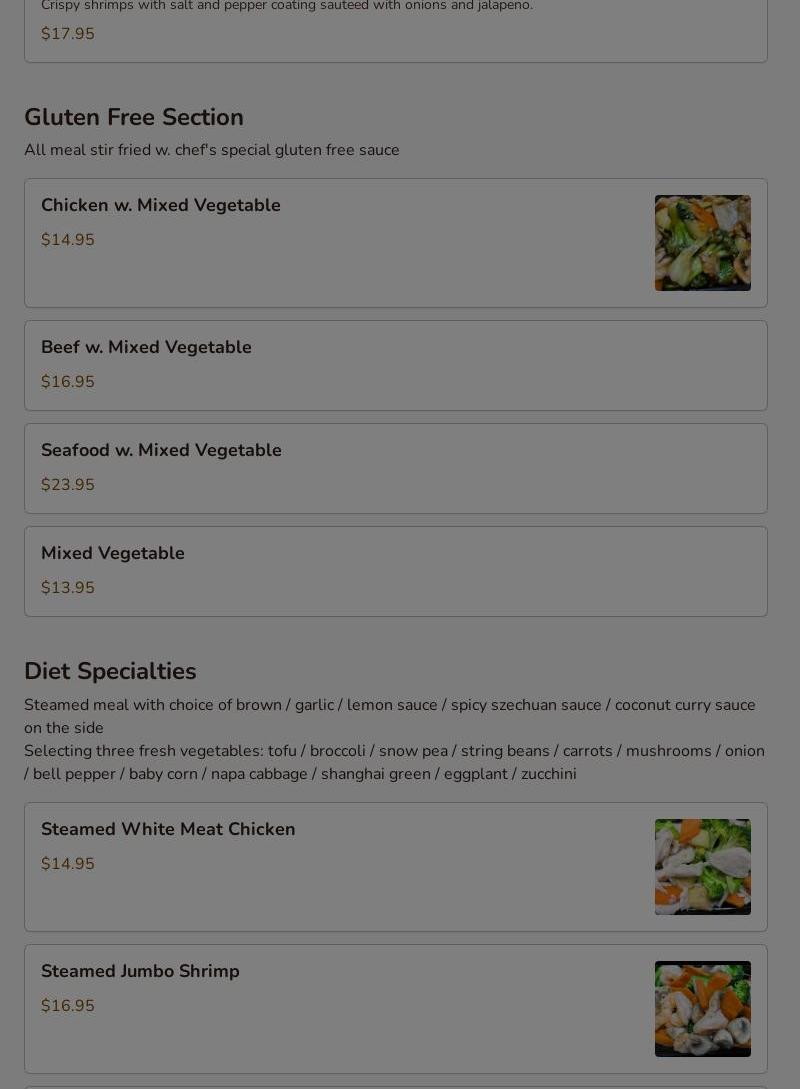Click the $14.95 Steamed White Meat Chicken price
This screenshot has width=800, height=1089.
[x=68, y=864]
